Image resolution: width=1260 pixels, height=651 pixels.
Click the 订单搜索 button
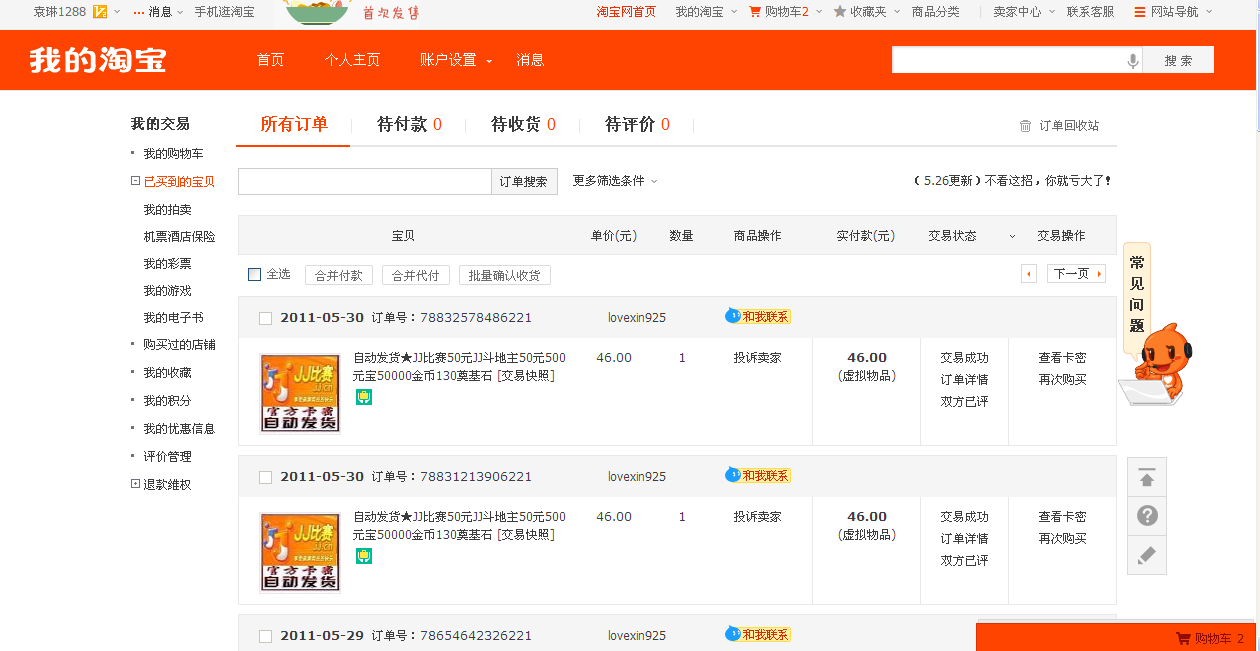[523, 181]
